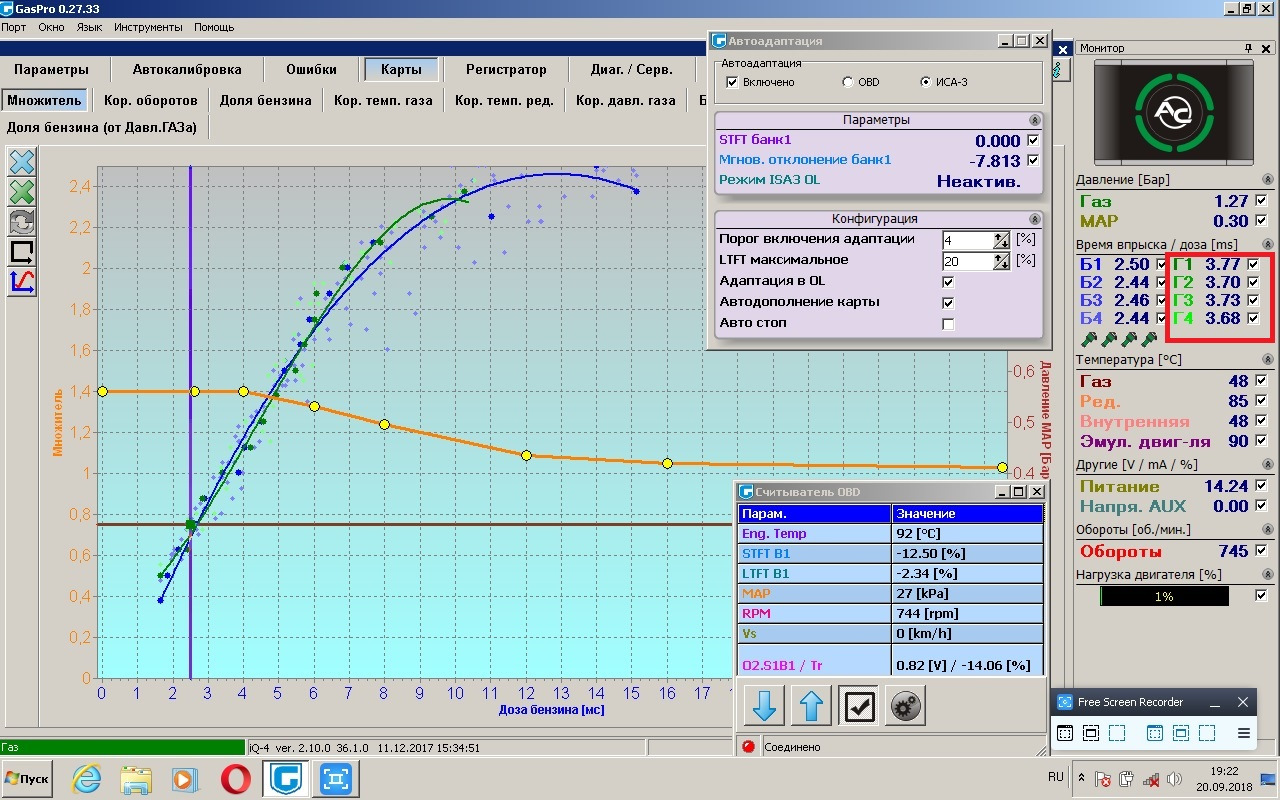The height and width of the screenshot is (800, 1280).
Task: Open OBD reader gear settings icon
Action: click(x=907, y=706)
